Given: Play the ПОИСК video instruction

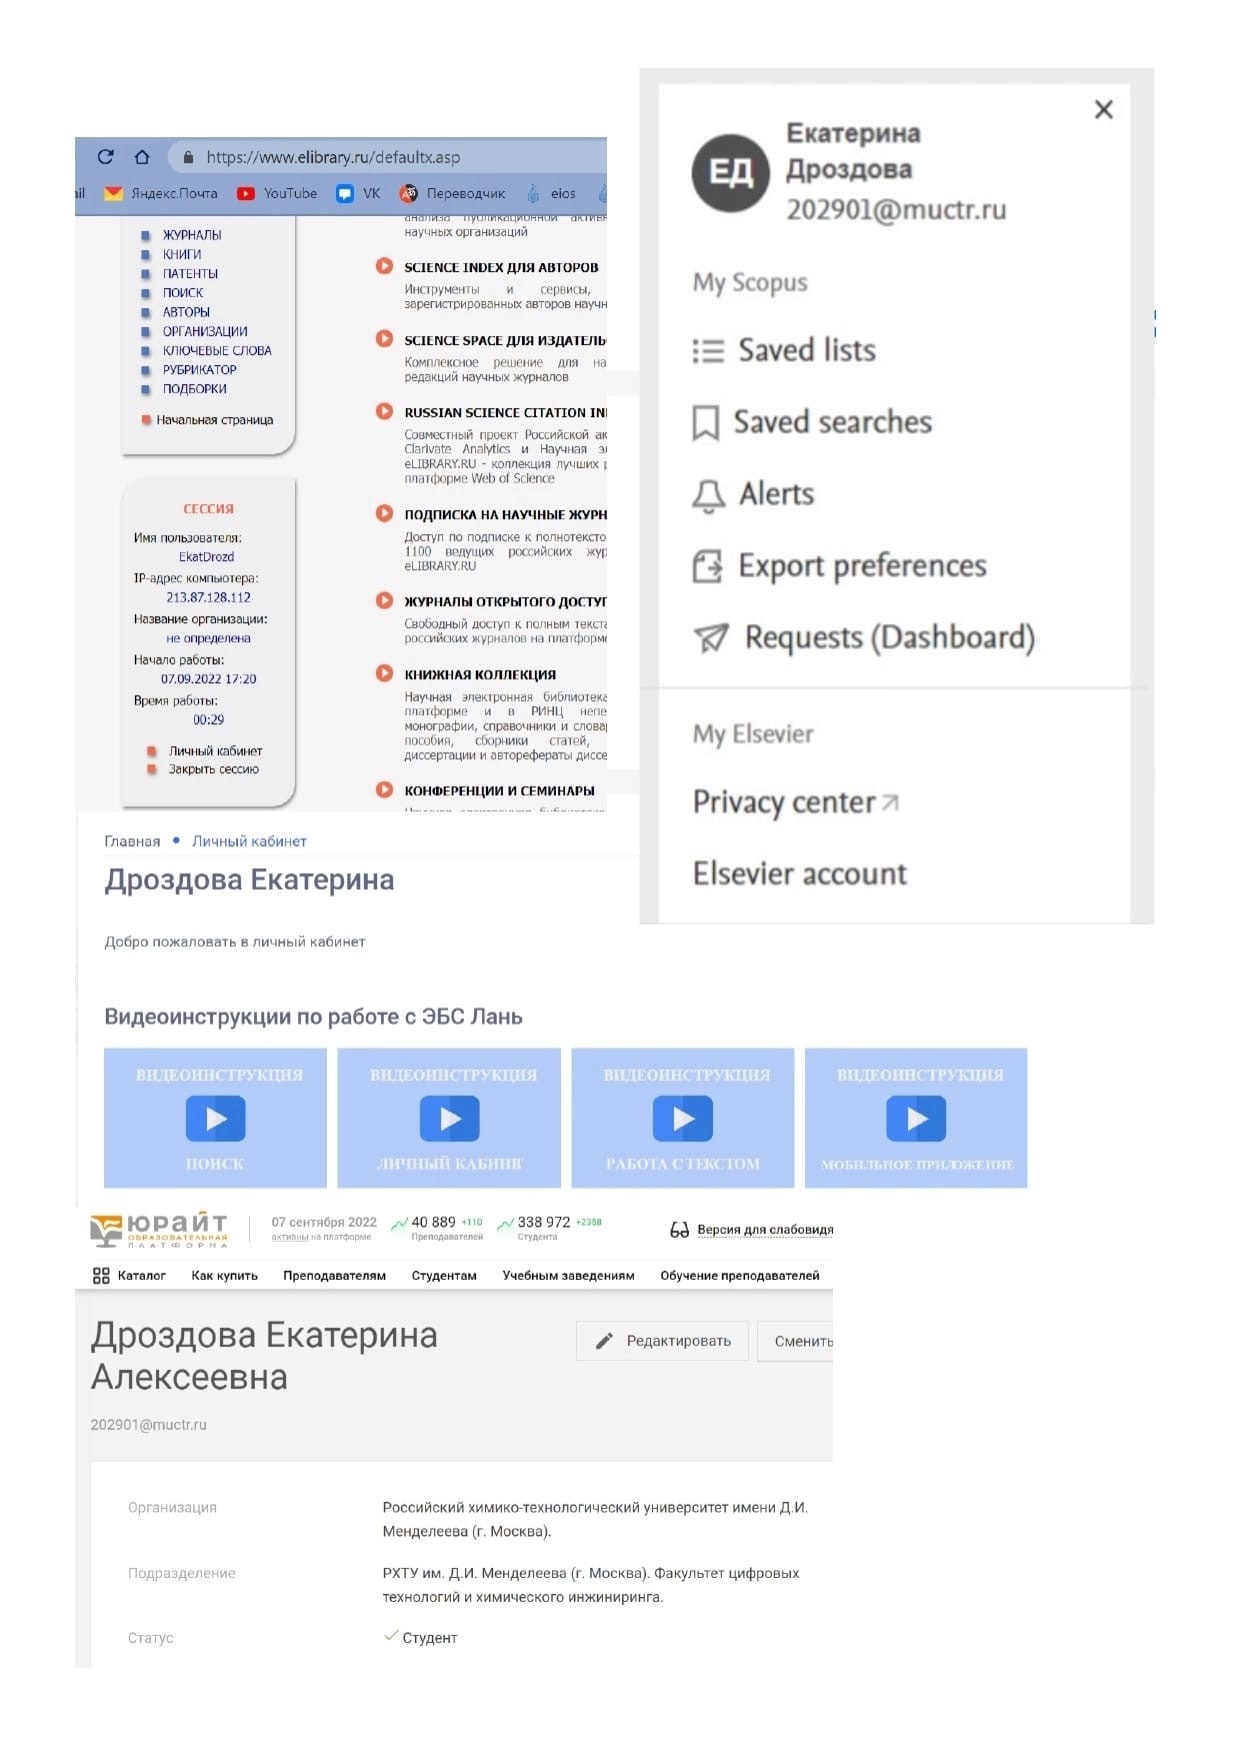Looking at the screenshot, I should [216, 1118].
